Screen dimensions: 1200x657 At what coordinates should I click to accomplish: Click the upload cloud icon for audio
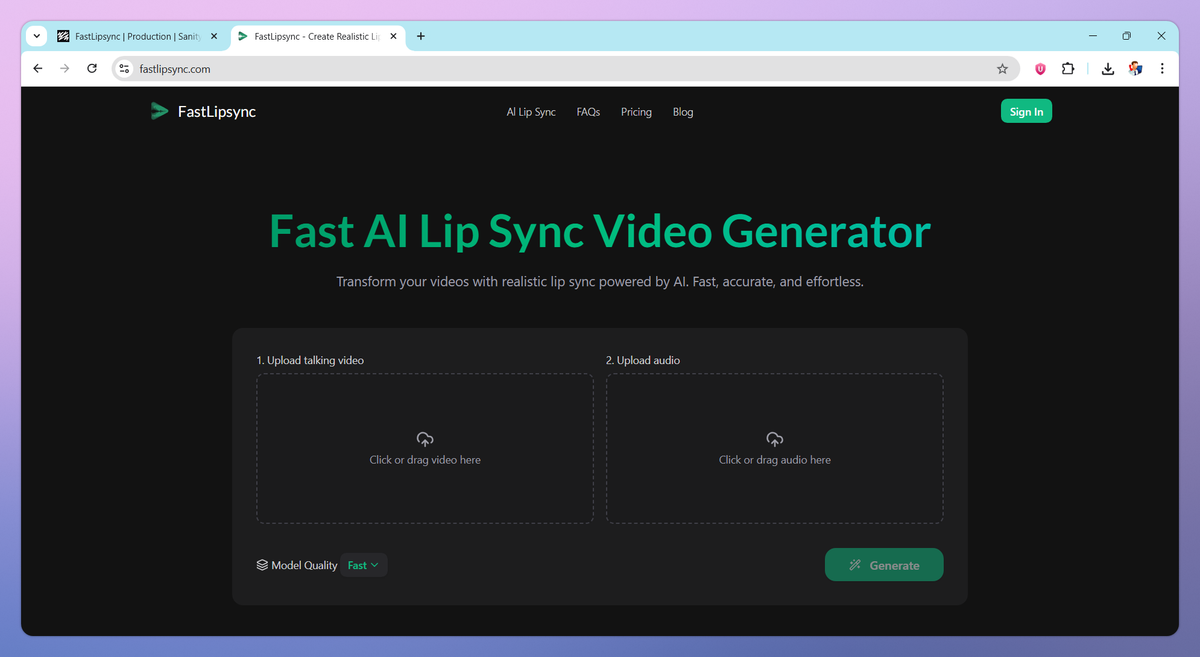pos(775,439)
